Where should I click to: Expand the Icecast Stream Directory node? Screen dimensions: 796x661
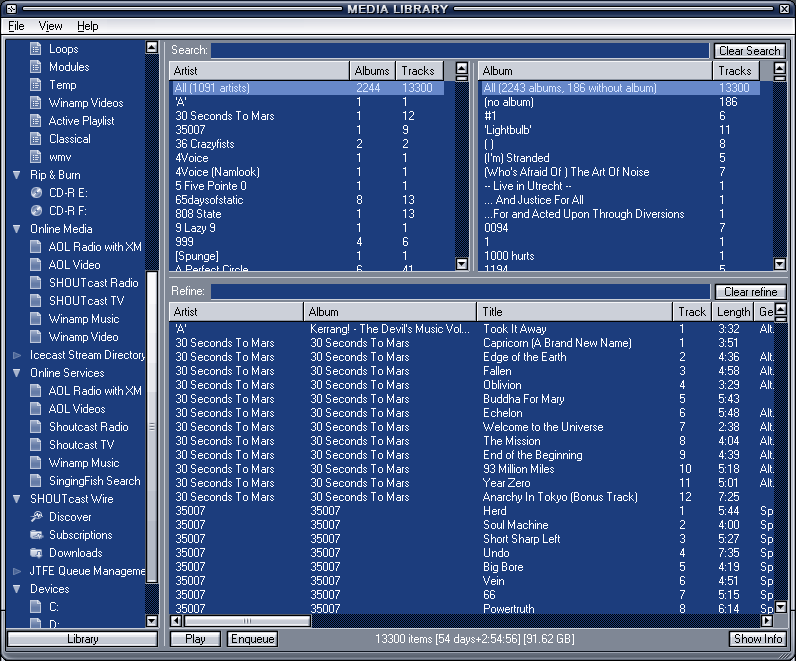[17, 355]
